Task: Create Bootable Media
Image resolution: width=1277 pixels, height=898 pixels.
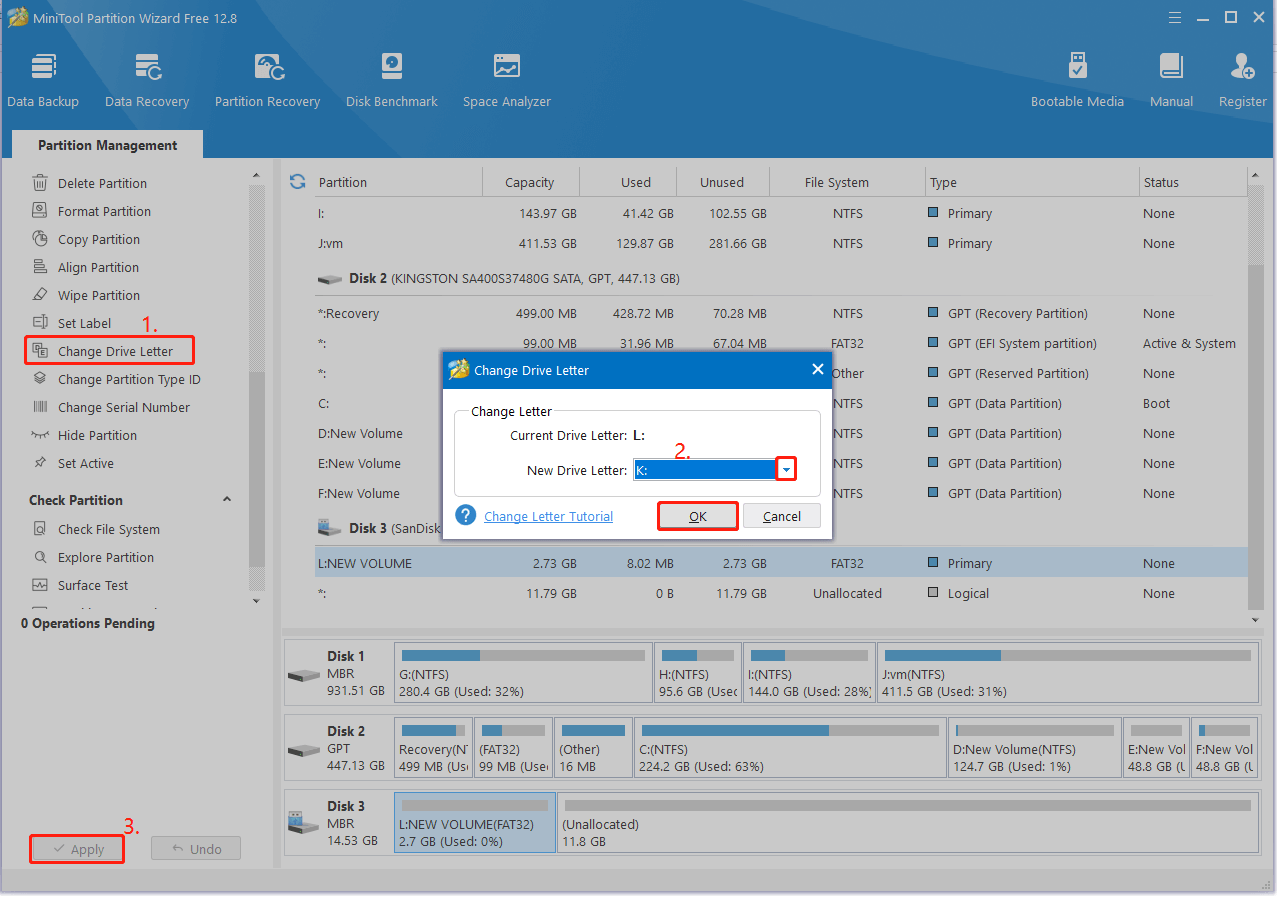Action: 1077,80
